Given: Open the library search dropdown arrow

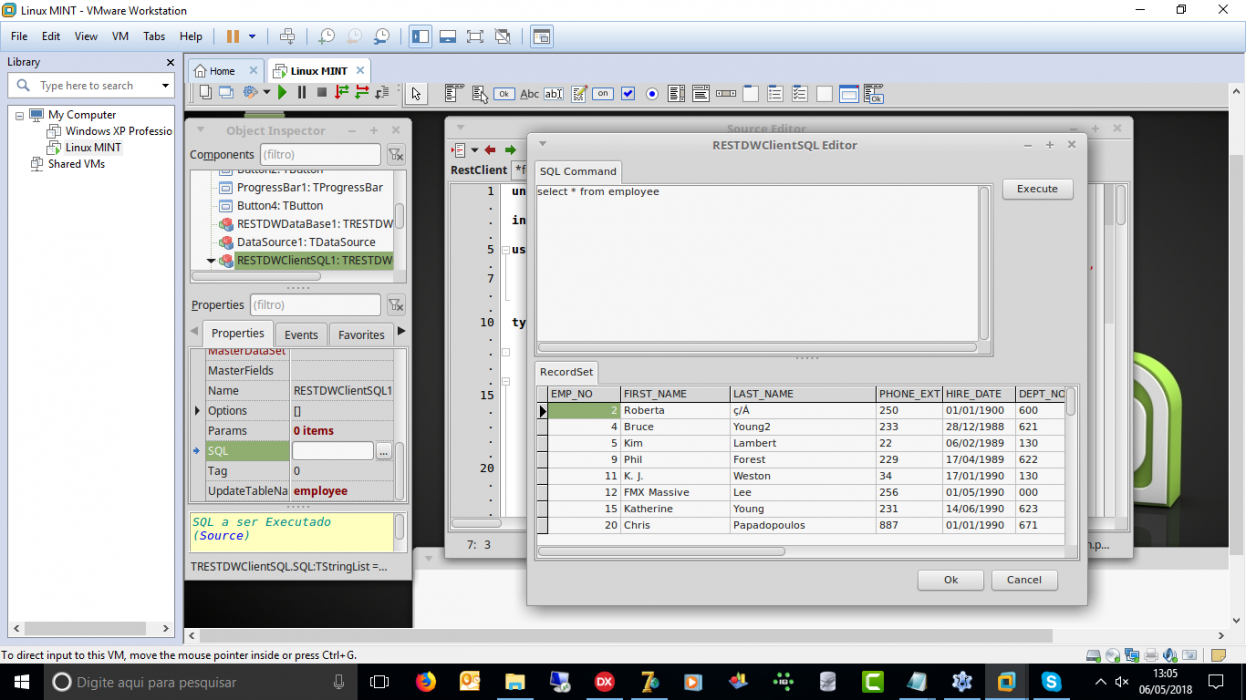Looking at the screenshot, I should pos(166,86).
